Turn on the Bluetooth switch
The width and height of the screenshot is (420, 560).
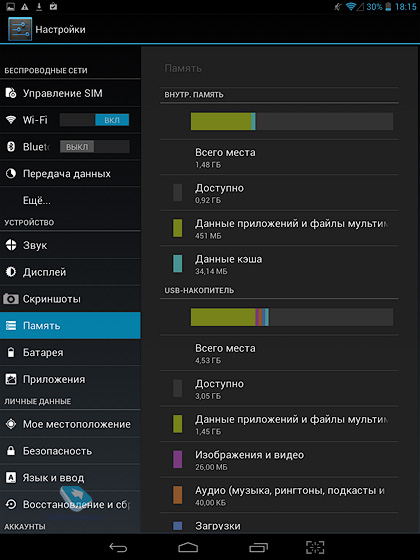pyautogui.click(x=94, y=146)
